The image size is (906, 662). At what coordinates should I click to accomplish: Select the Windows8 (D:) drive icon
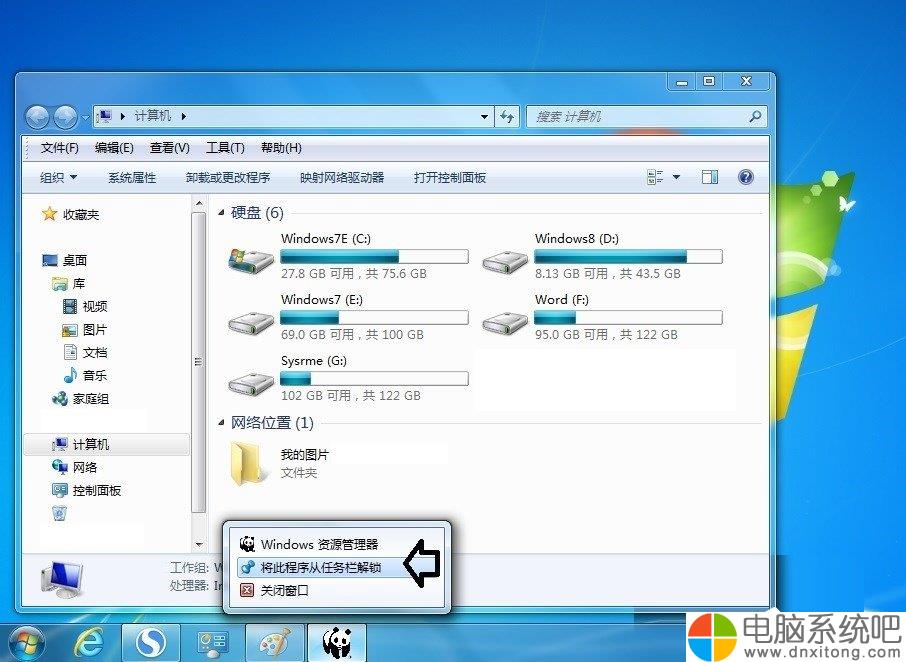click(x=504, y=262)
